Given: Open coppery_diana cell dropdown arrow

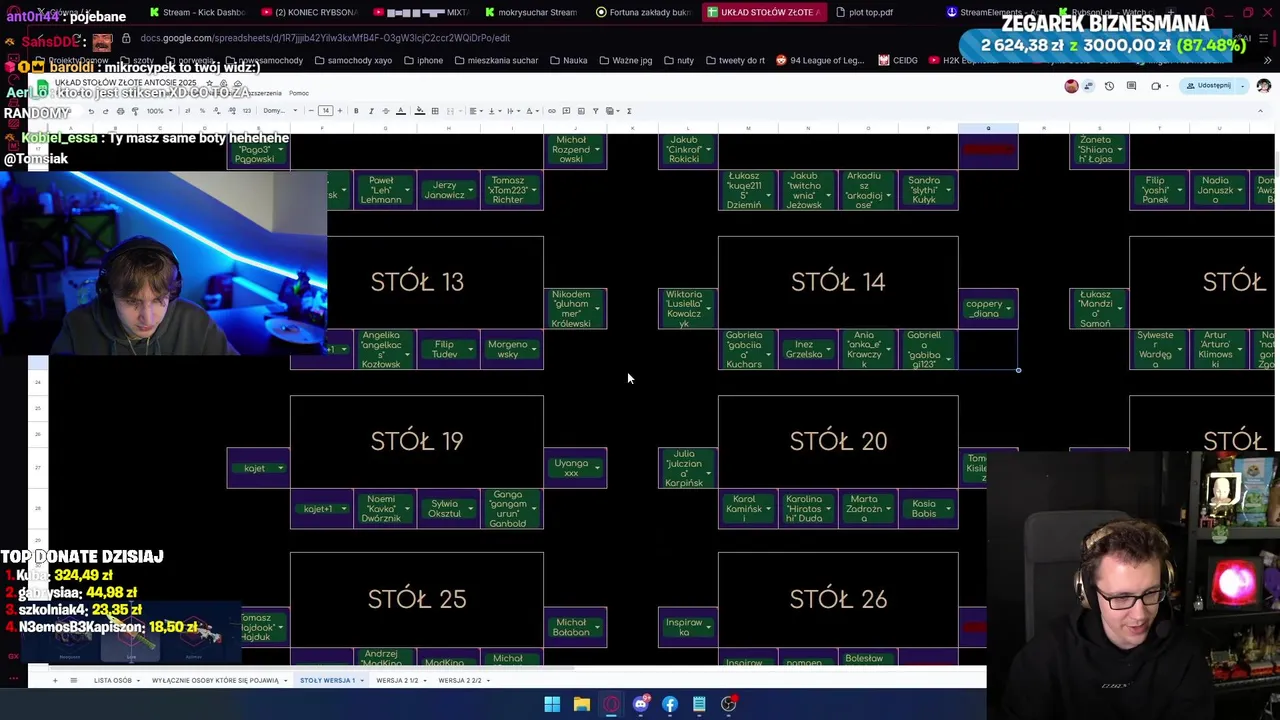Looking at the screenshot, I should [1009, 309].
